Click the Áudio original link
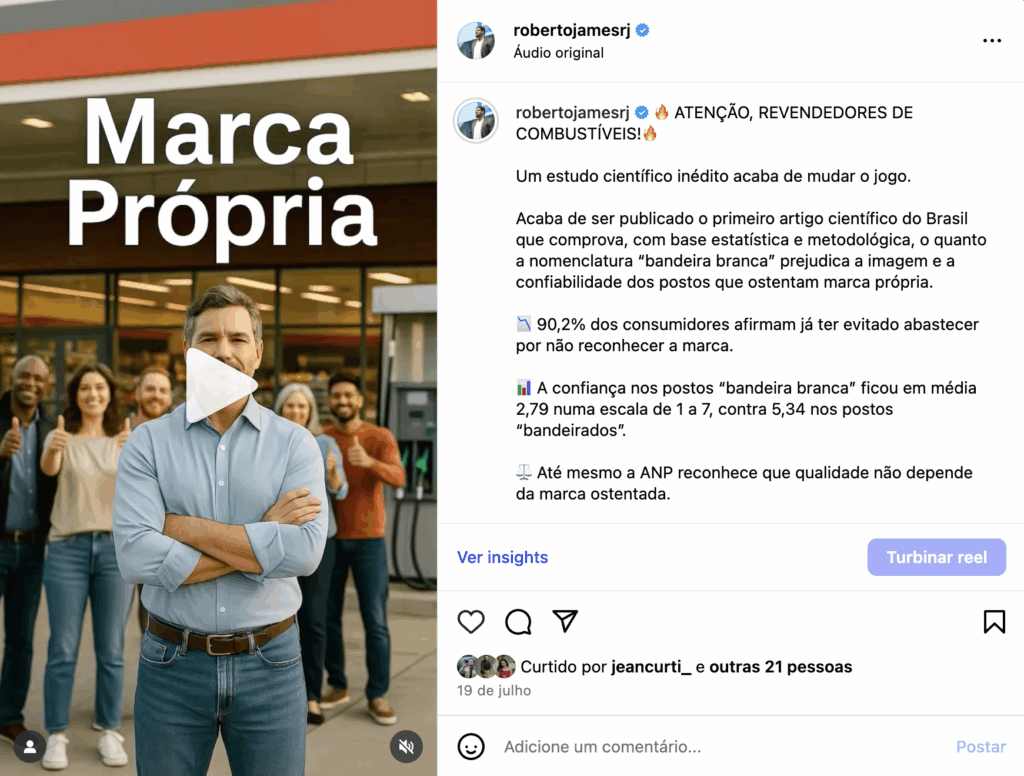 pyautogui.click(x=558, y=53)
